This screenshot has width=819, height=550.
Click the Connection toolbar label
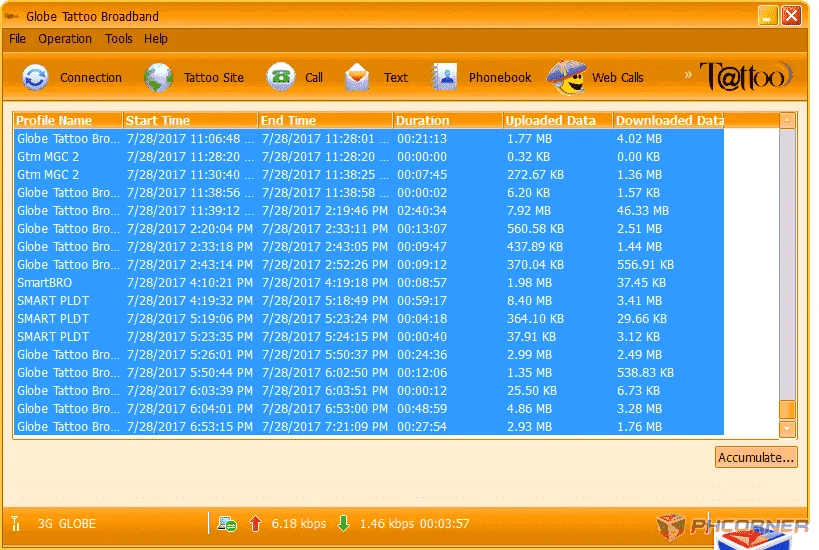90,77
